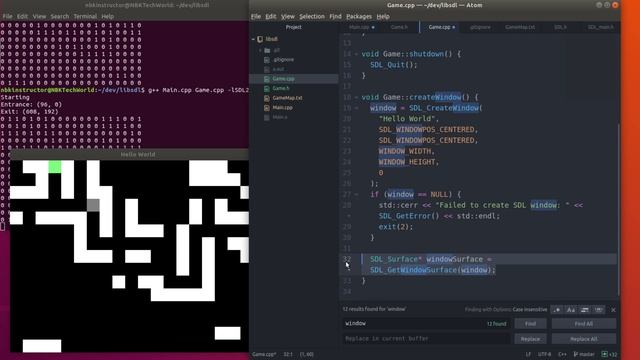Click the Hello World window title bar
640x360 pixels.
[129, 154]
